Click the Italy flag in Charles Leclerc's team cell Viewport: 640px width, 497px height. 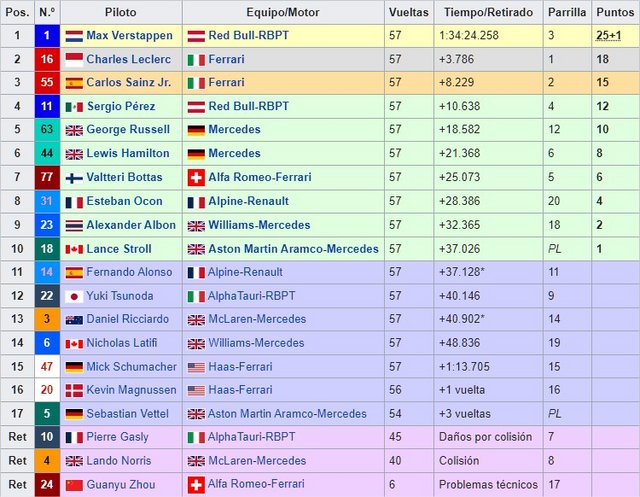pyautogui.click(x=196, y=60)
